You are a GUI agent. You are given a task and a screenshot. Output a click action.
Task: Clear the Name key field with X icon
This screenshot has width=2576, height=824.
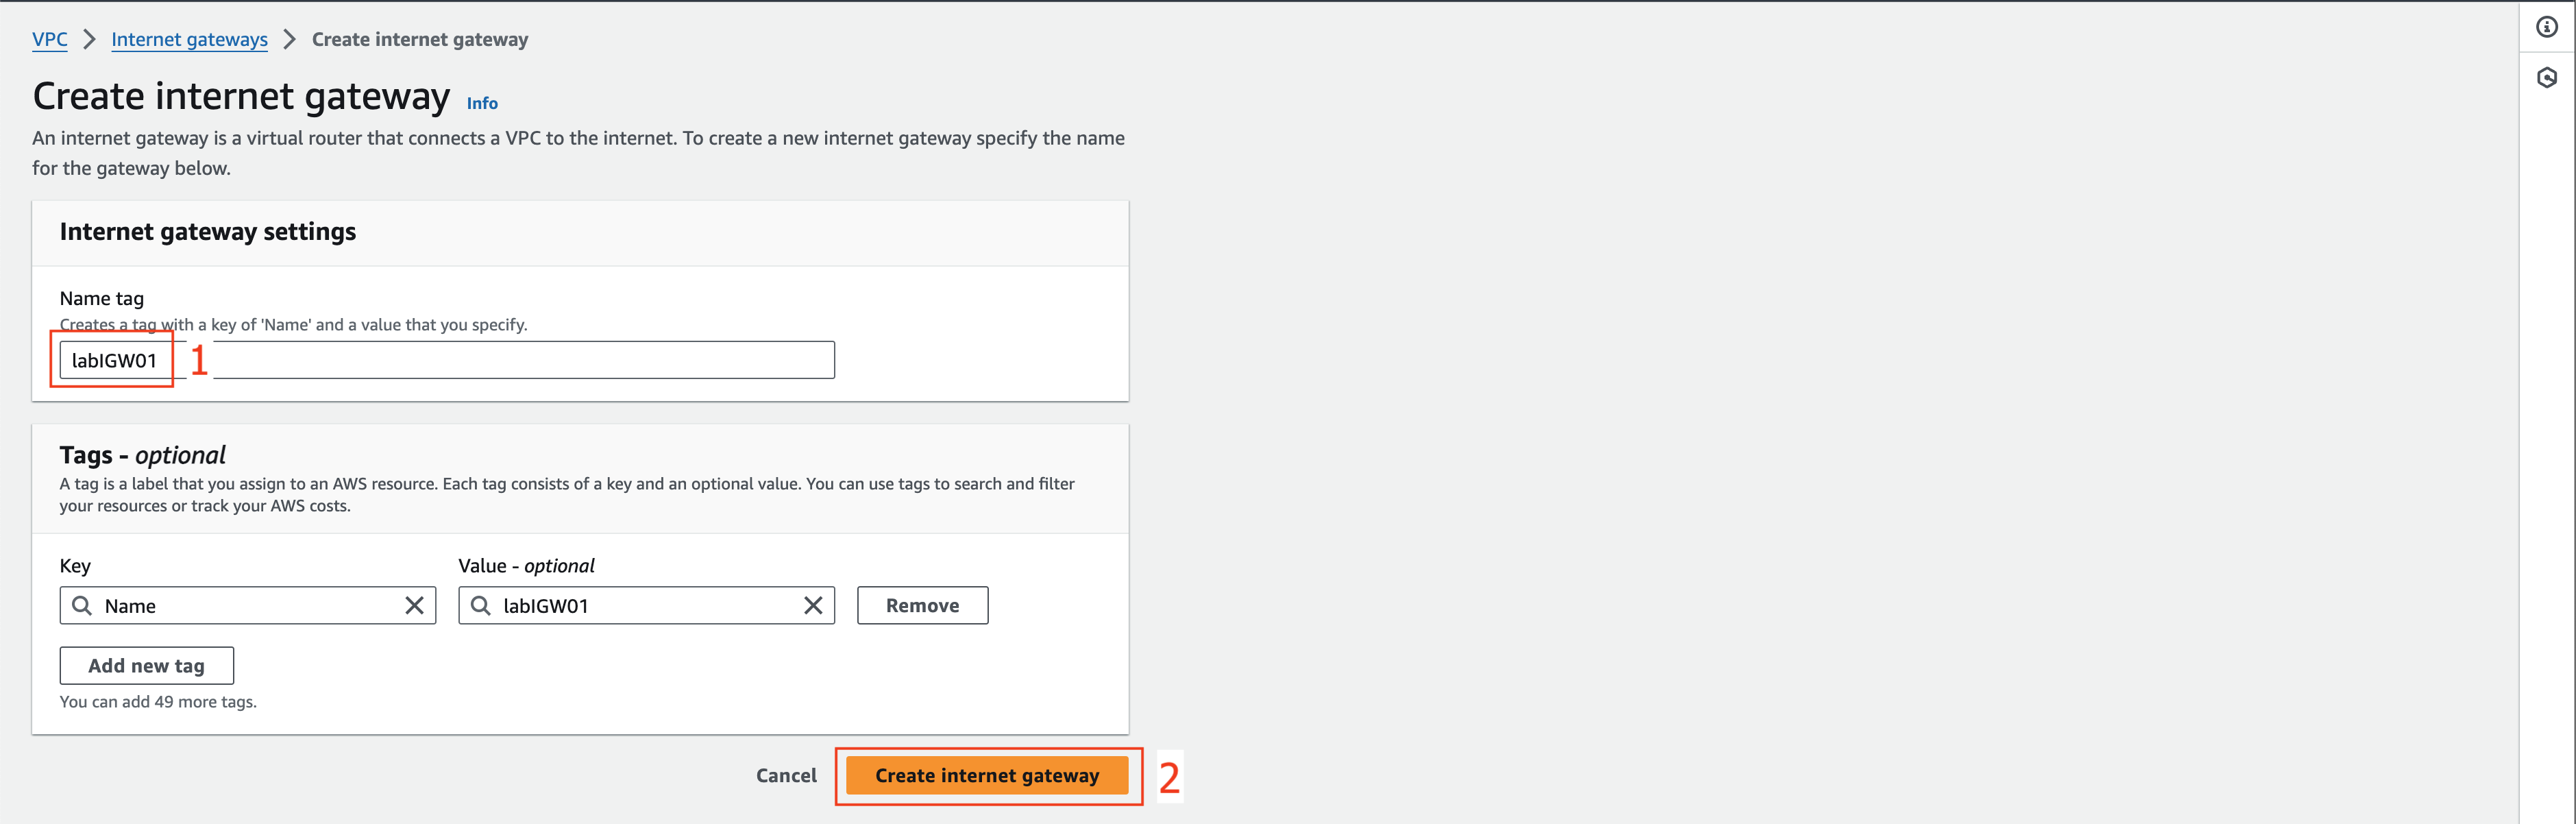tap(414, 605)
